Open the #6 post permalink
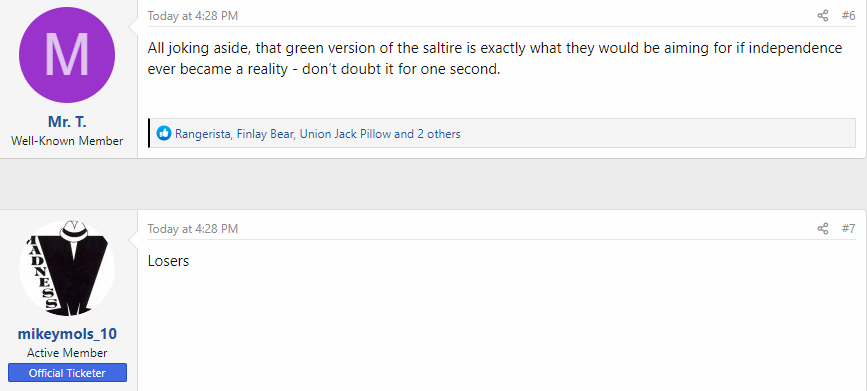867x391 pixels. click(849, 15)
